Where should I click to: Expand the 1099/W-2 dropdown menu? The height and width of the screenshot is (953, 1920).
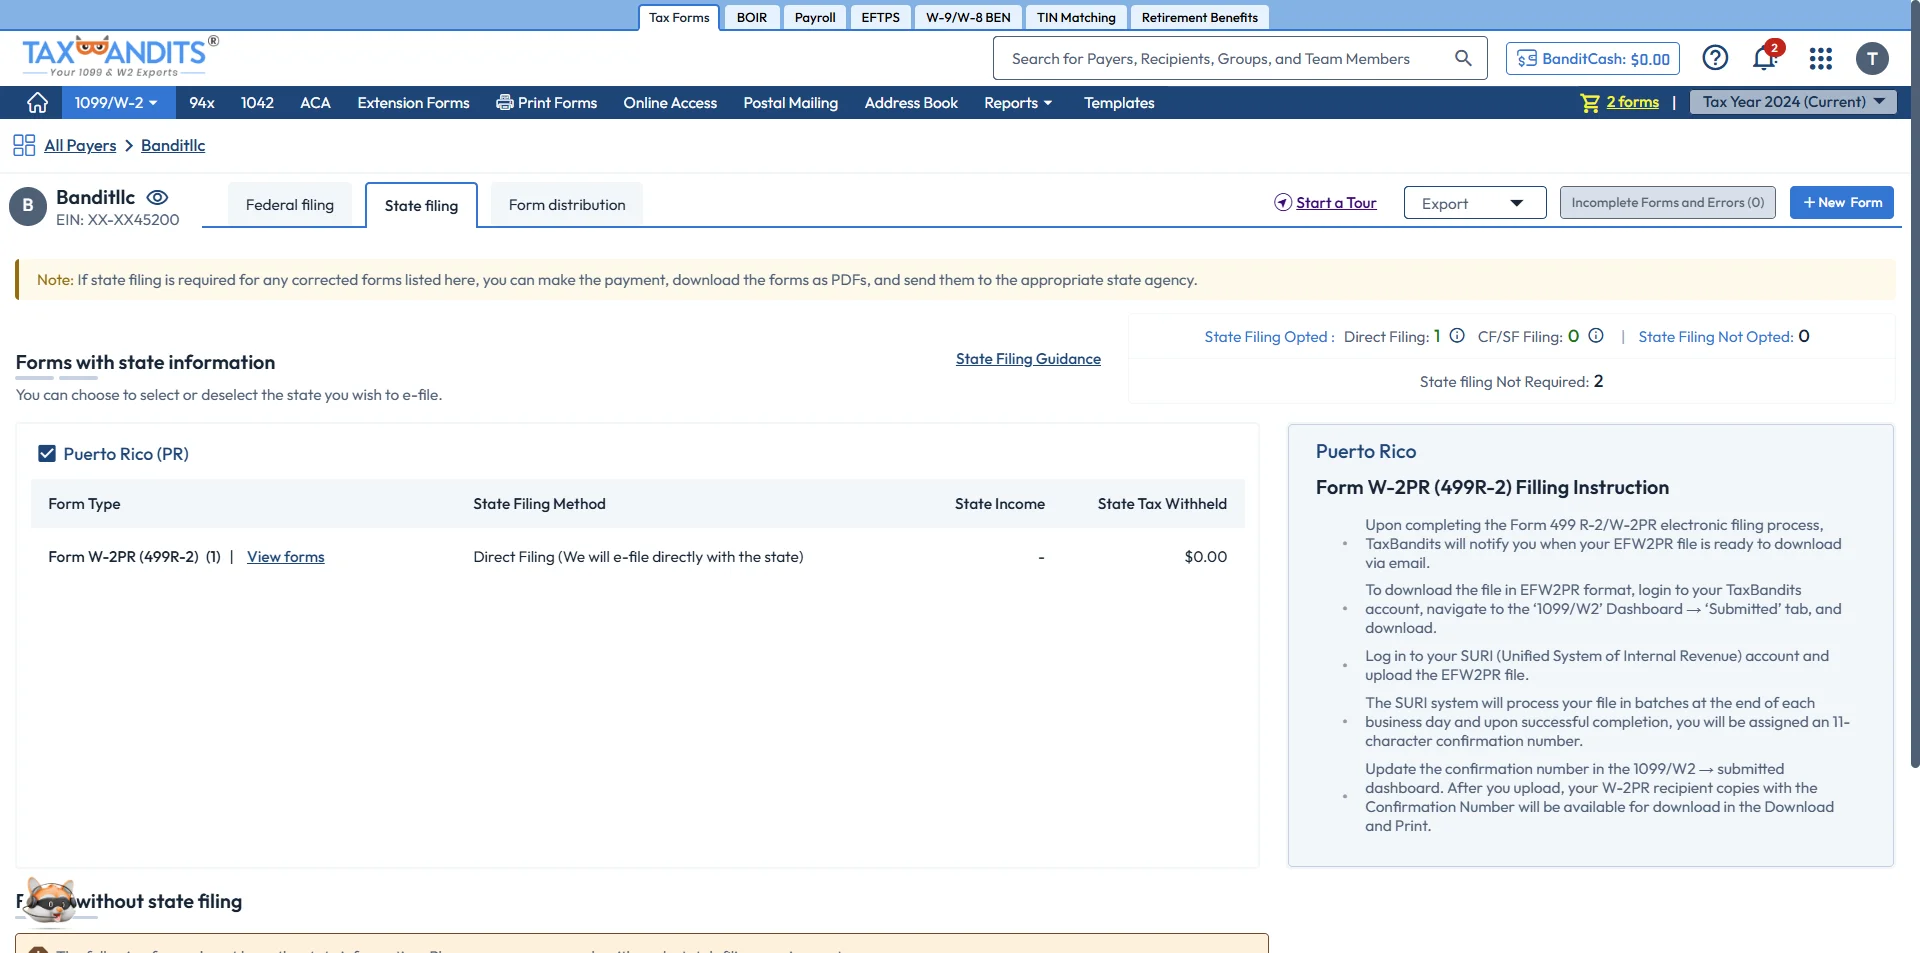coord(116,103)
